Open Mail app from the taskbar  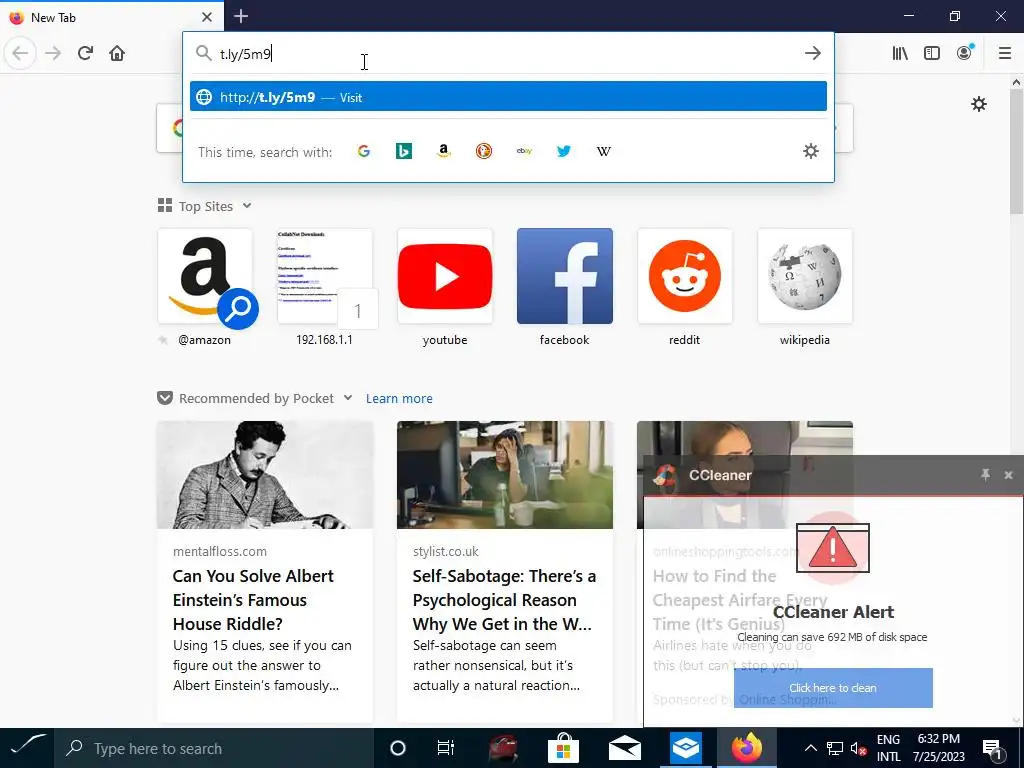(x=624, y=748)
